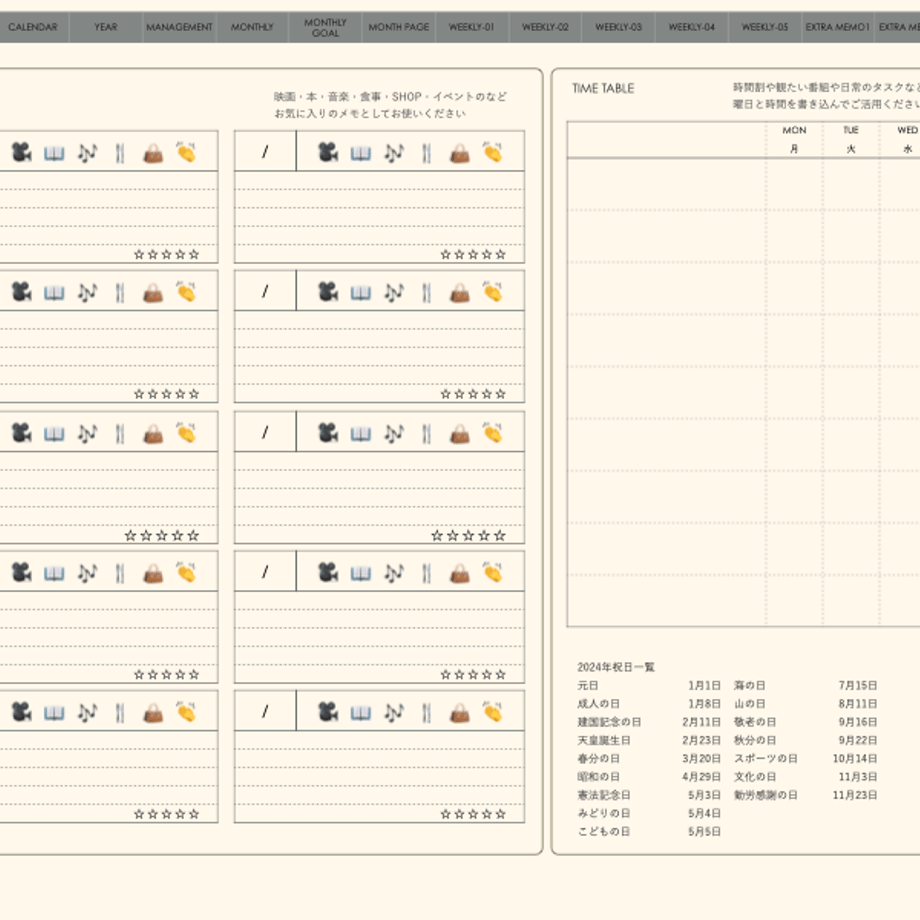
Task: Jump to the MONTH PAGE tab
Action: pyautogui.click(x=399, y=27)
